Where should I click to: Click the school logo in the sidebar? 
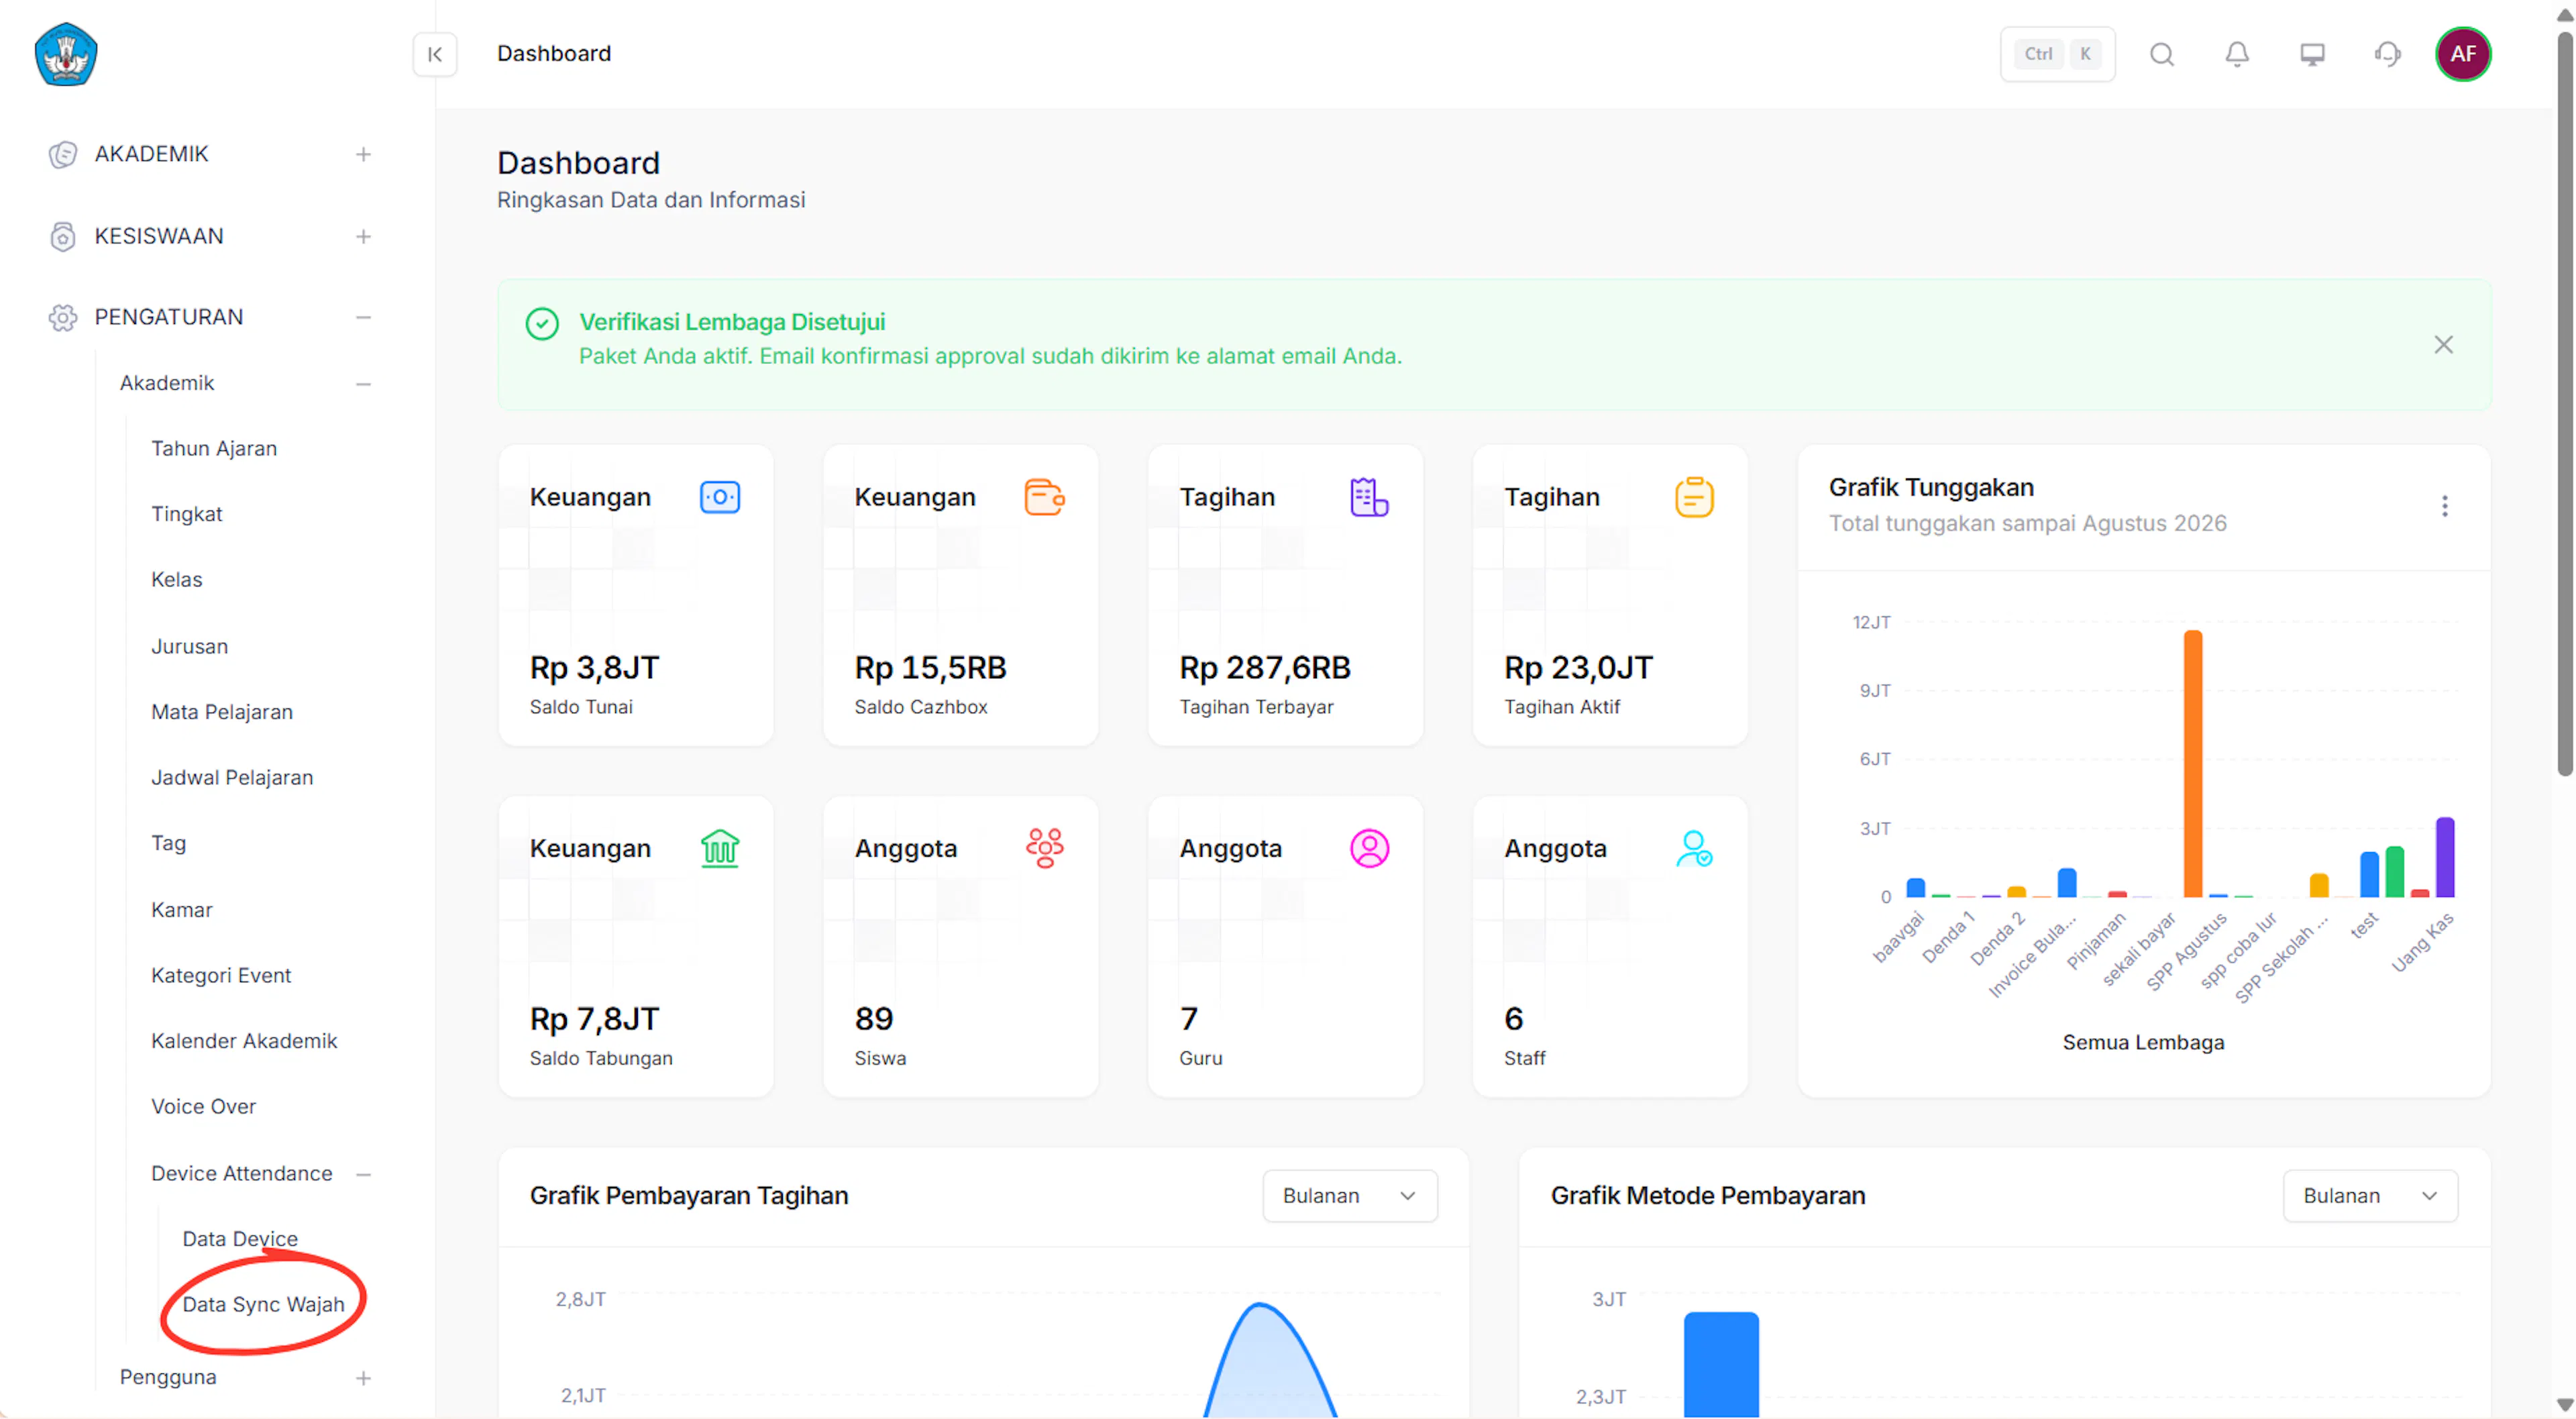coord(66,54)
